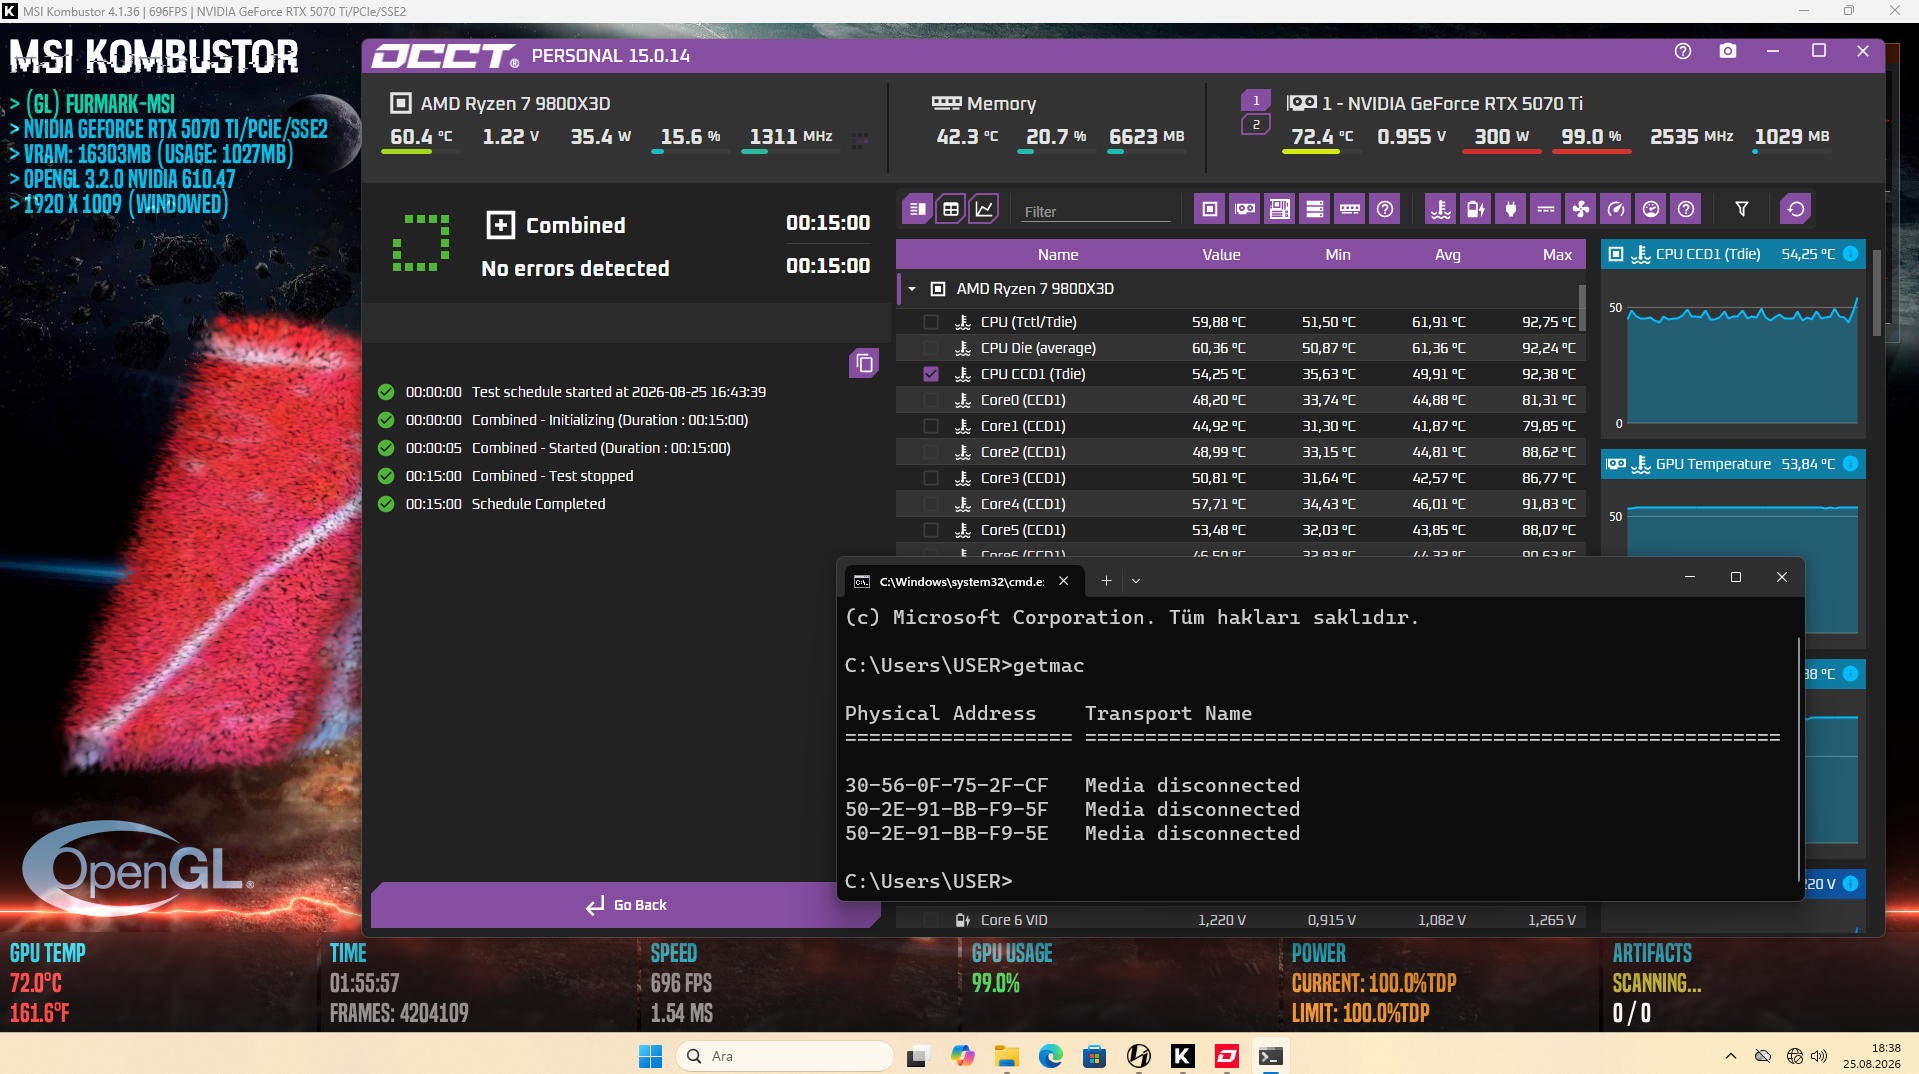Filter sensors by power plug icon

(x=1511, y=209)
